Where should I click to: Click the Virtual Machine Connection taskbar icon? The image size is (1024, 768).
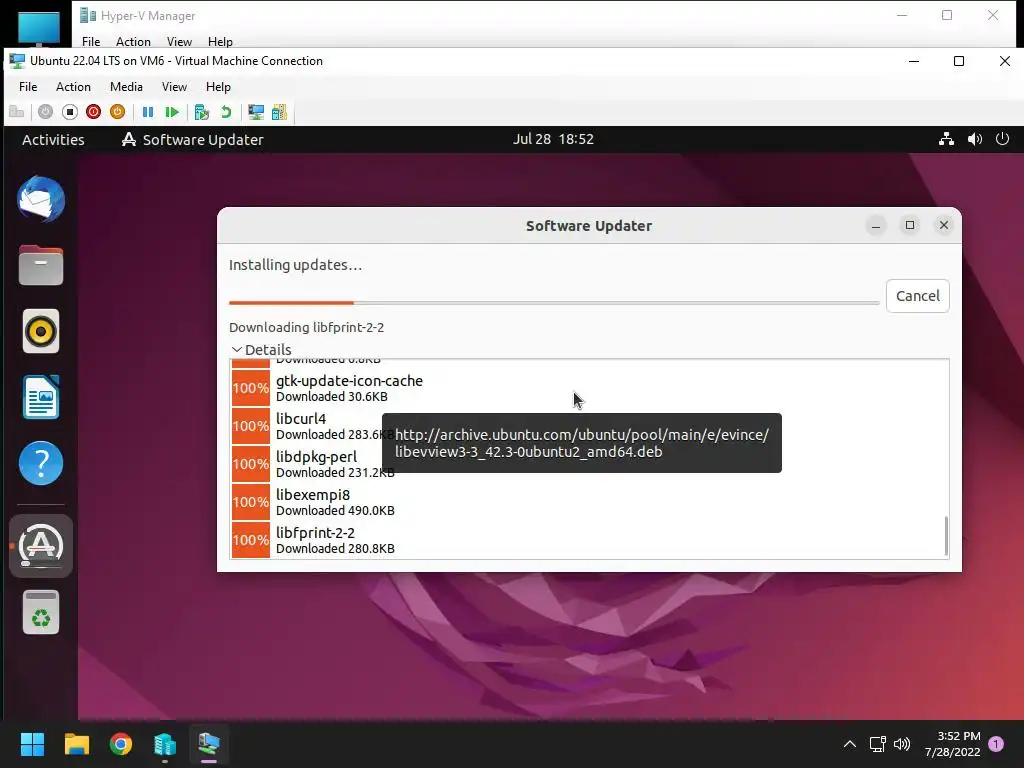pos(209,744)
